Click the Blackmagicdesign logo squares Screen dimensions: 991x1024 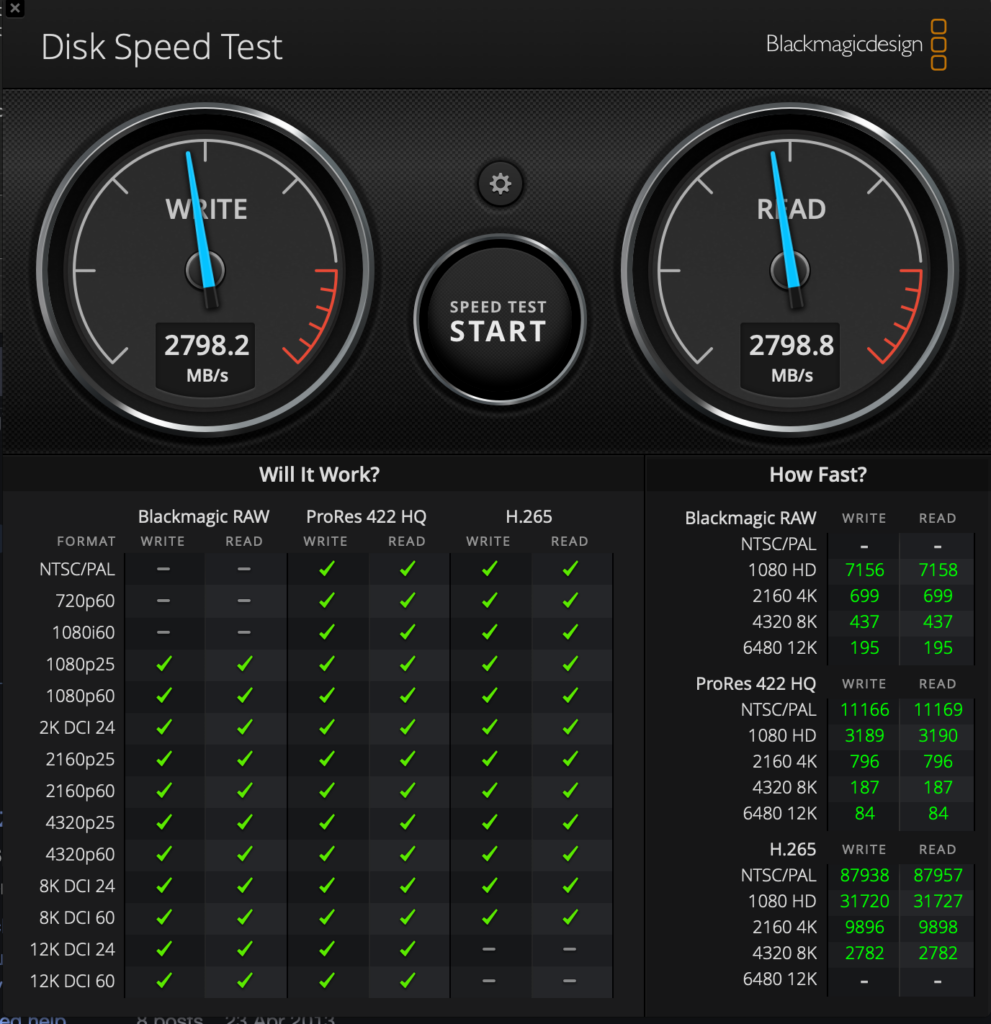(x=938, y=45)
